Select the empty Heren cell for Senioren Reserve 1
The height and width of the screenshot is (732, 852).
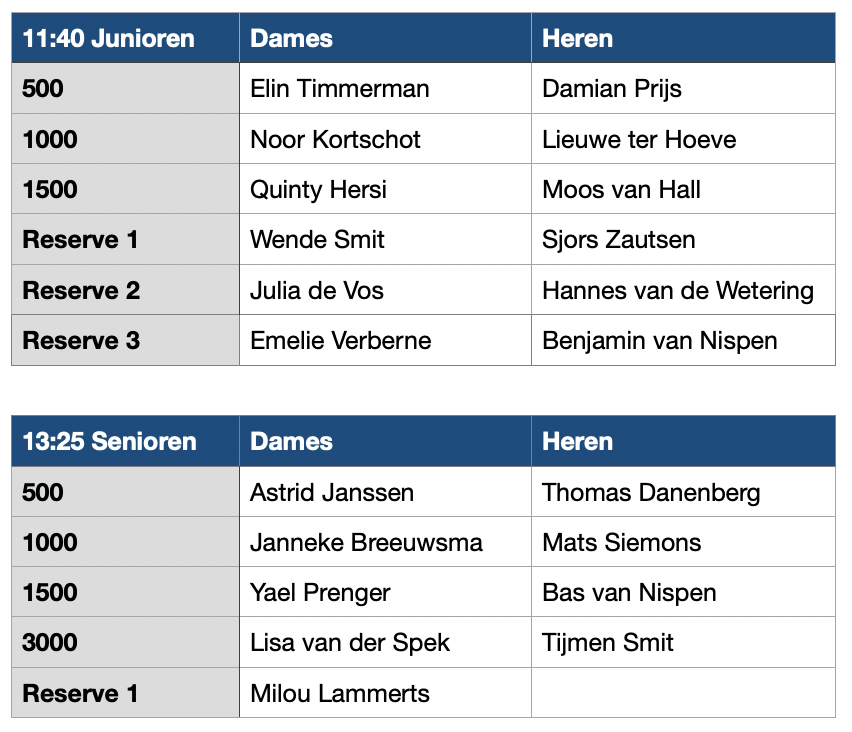point(683,693)
